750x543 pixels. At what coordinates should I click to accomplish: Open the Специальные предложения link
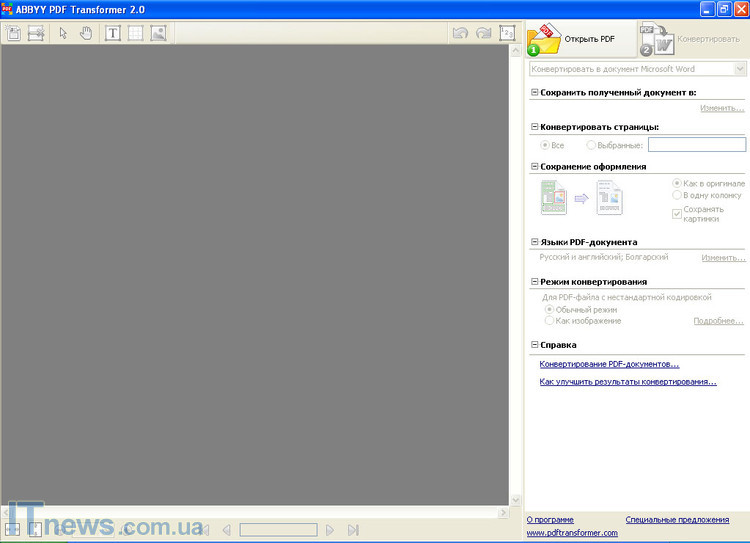point(677,520)
